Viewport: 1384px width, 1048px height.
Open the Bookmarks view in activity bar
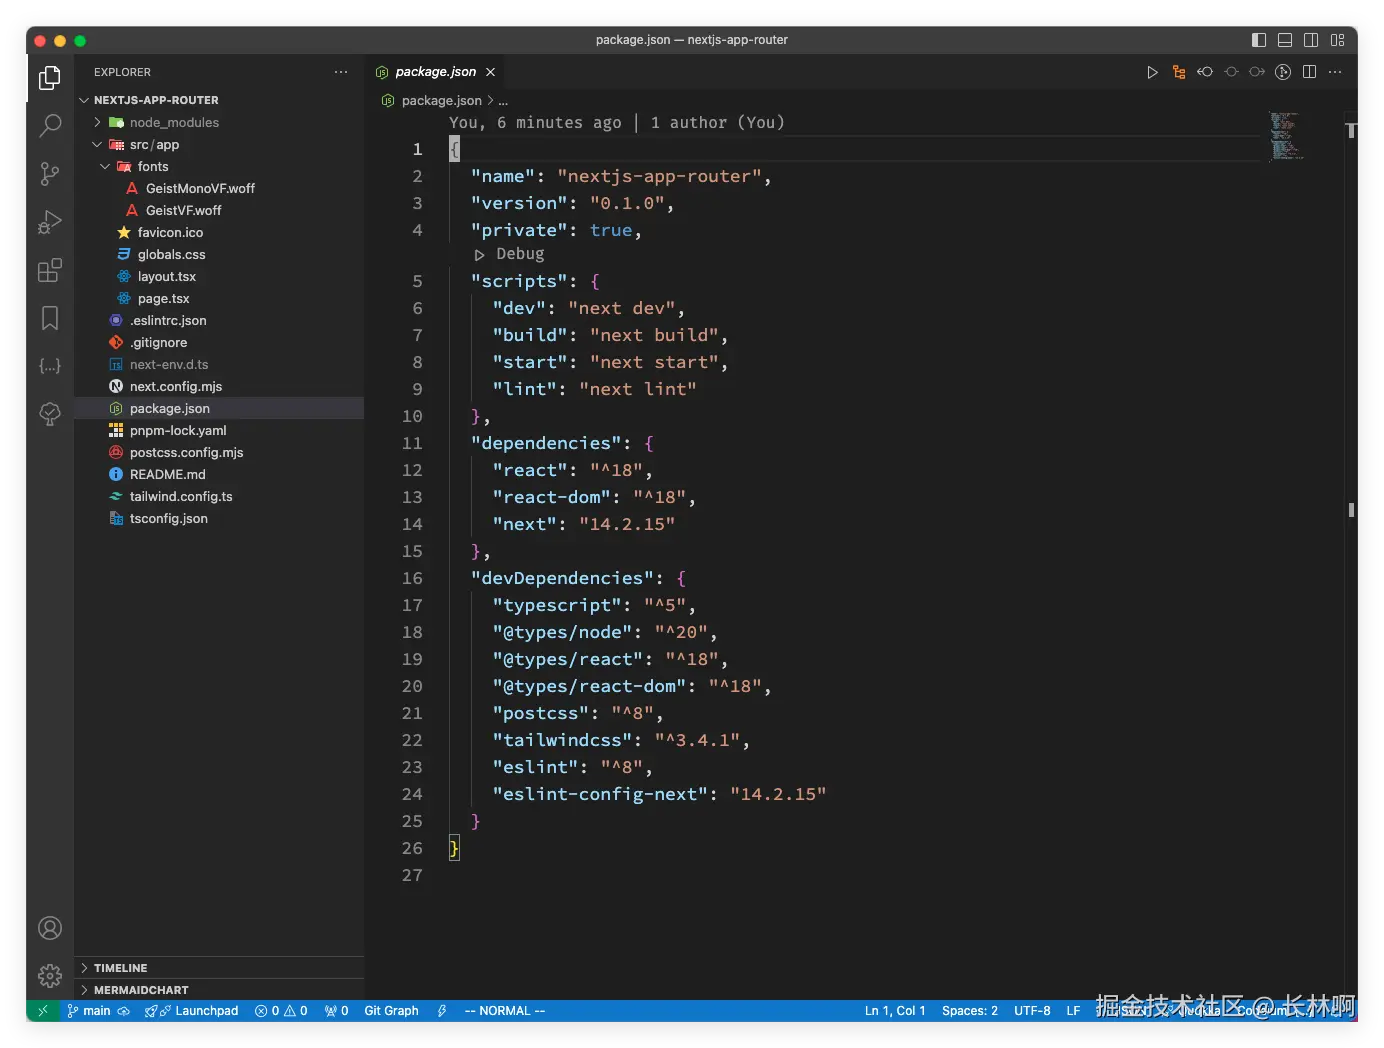[x=49, y=318]
